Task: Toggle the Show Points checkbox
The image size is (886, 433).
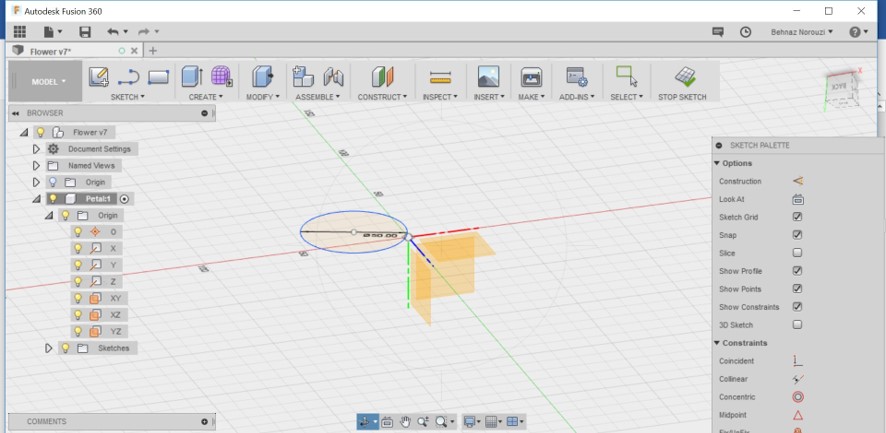Action: [797, 289]
